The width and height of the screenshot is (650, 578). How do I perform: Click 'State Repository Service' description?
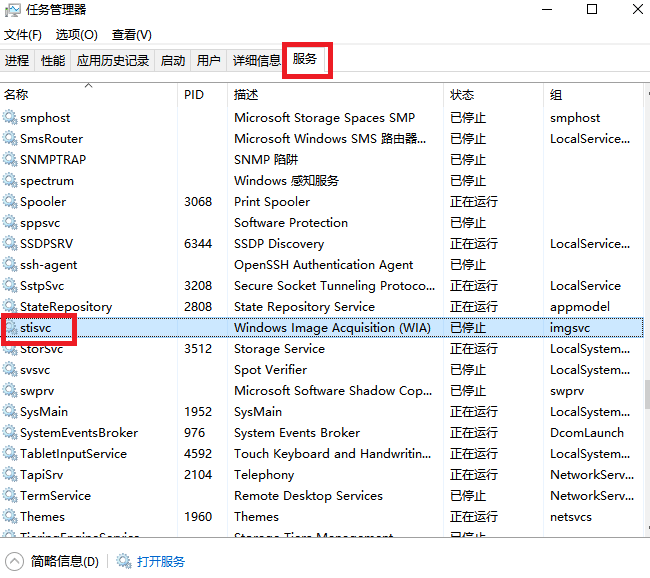304,306
